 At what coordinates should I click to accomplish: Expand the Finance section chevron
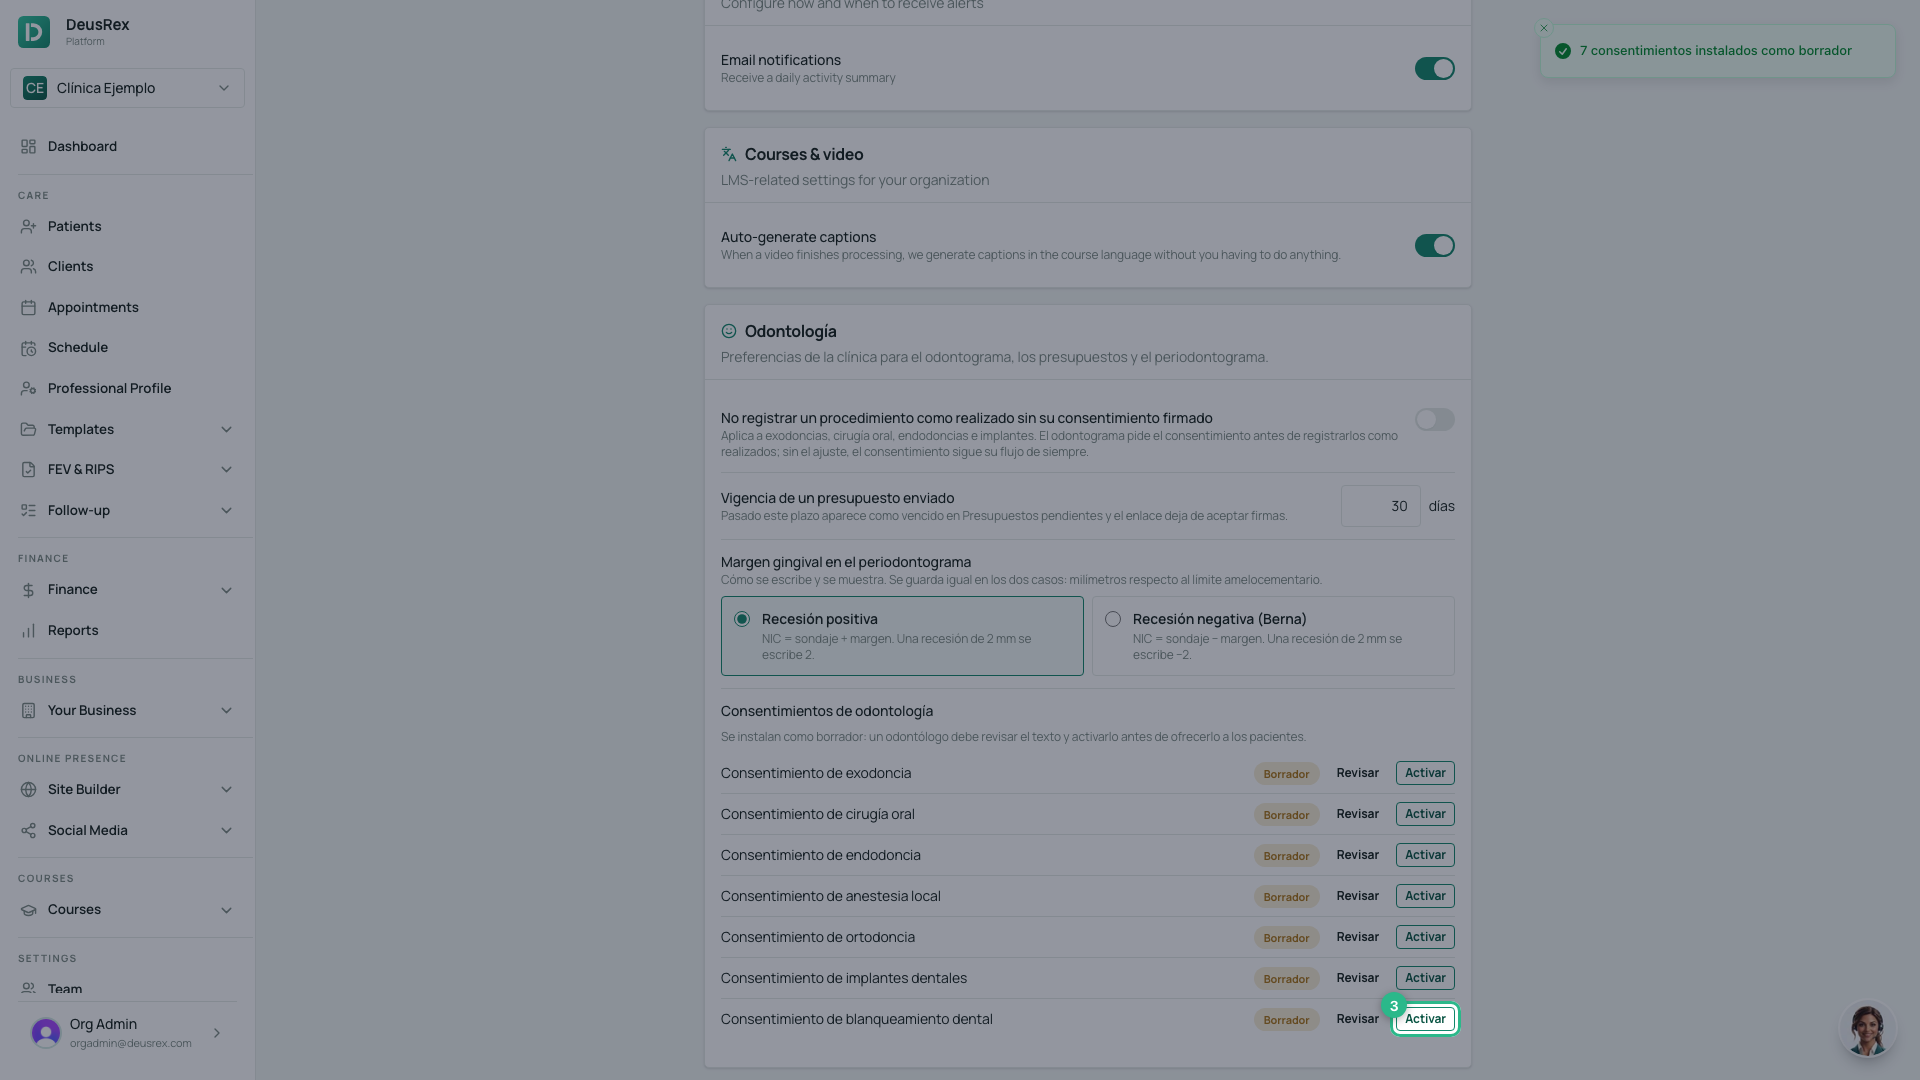pyautogui.click(x=226, y=590)
